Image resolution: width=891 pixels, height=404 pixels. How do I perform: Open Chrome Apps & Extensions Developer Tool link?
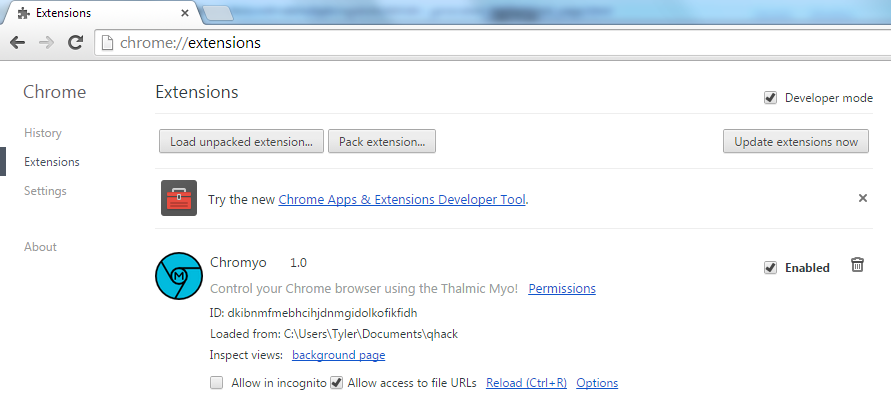[x=402, y=199]
